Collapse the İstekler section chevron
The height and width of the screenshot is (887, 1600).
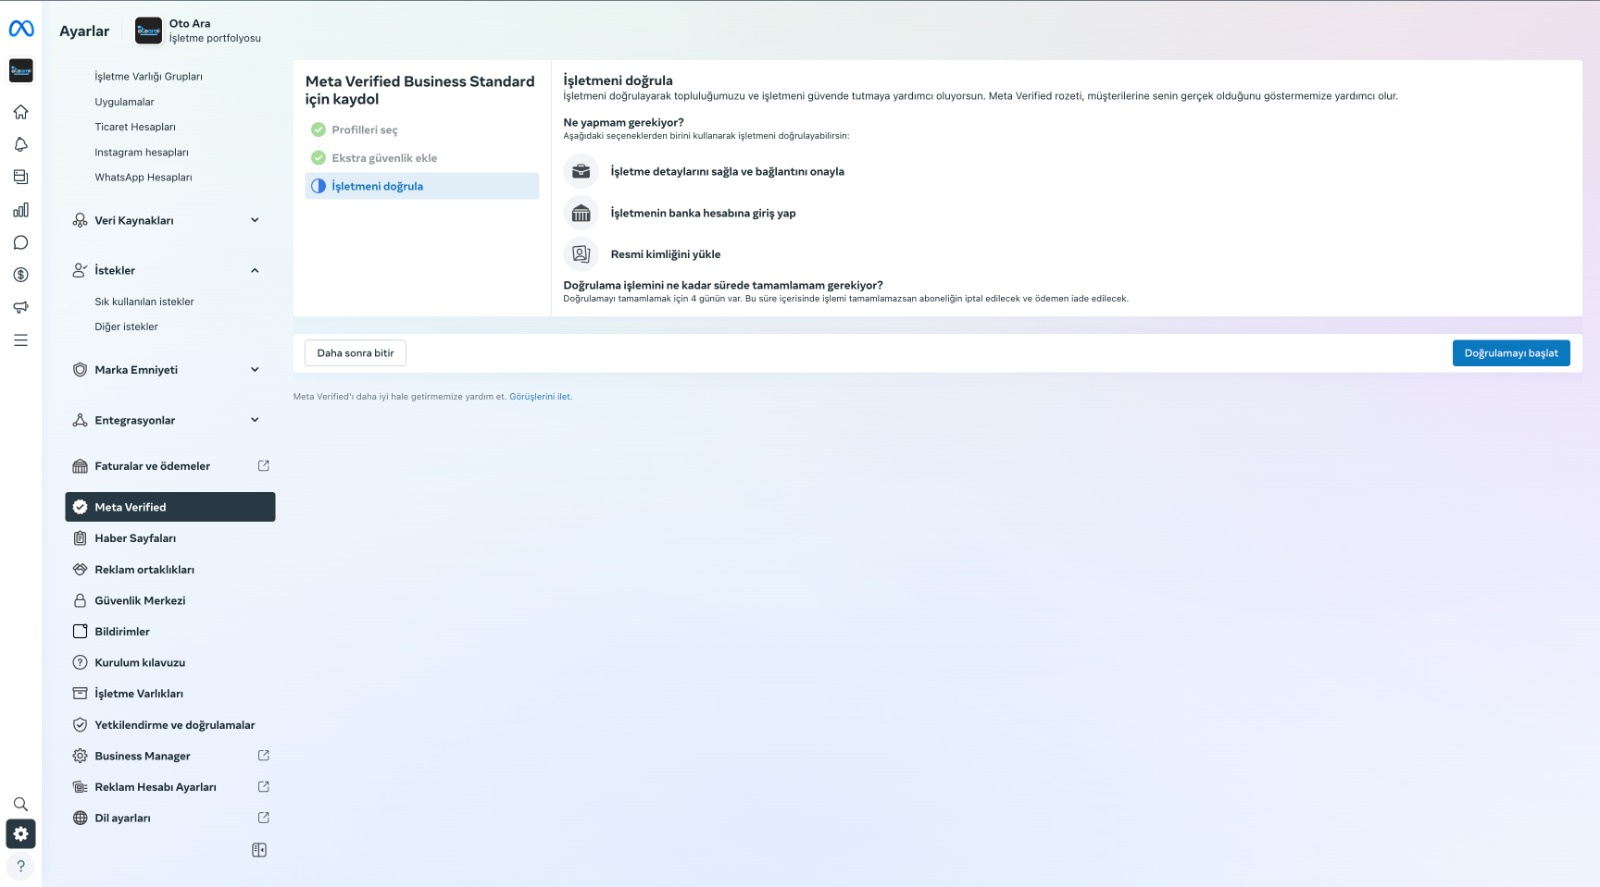point(255,270)
